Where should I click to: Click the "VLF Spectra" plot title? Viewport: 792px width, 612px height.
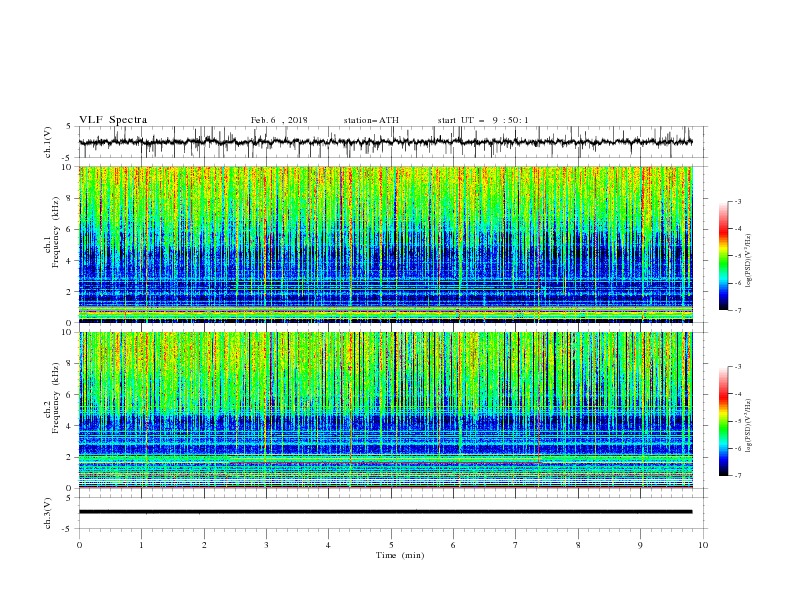(113, 120)
